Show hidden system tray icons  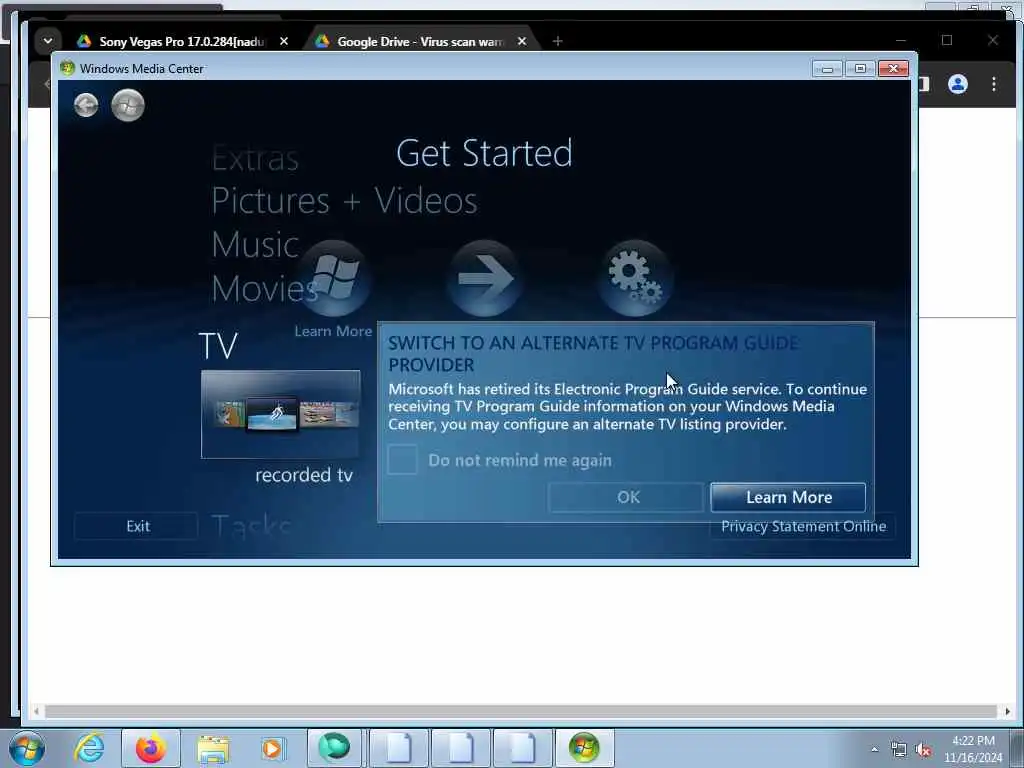tap(874, 749)
